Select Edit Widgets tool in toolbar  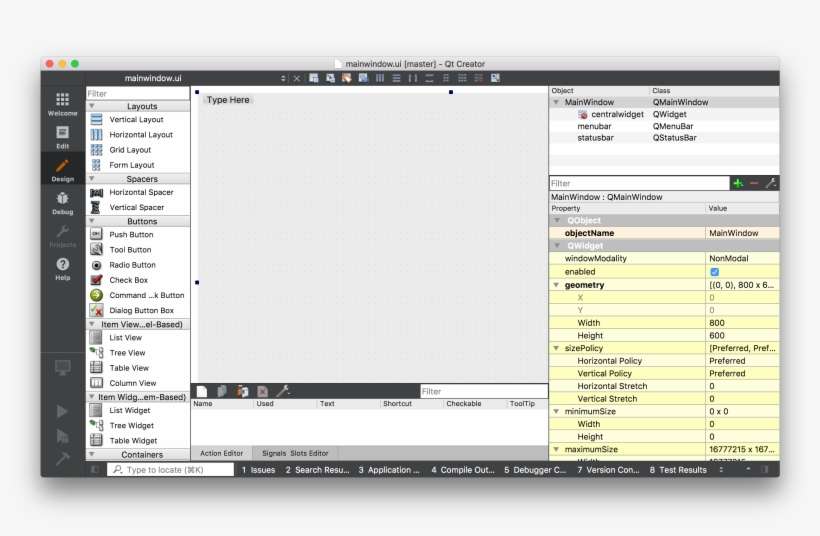pyautogui.click(x=314, y=78)
